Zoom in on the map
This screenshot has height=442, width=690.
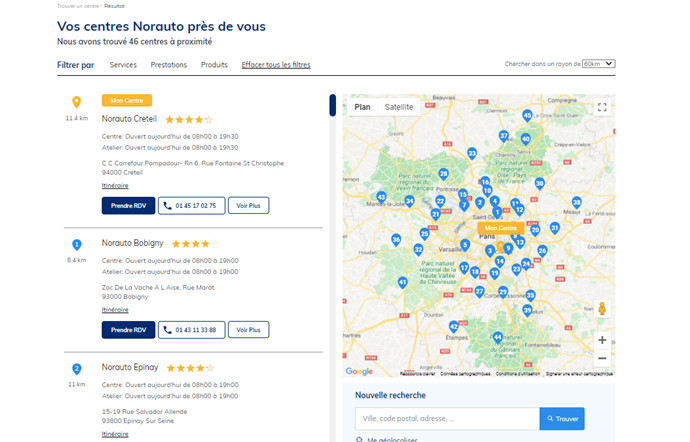tap(602, 340)
